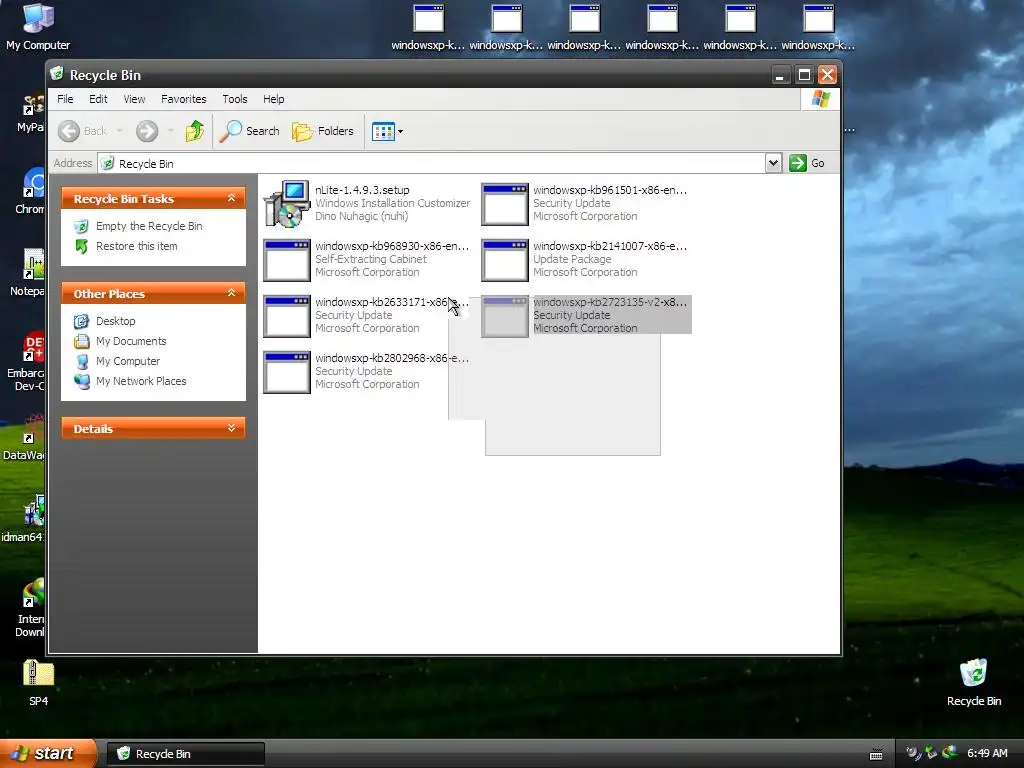Click the Internet Download desktop icon
Viewport: 1024px width, 768px height.
coord(33,593)
